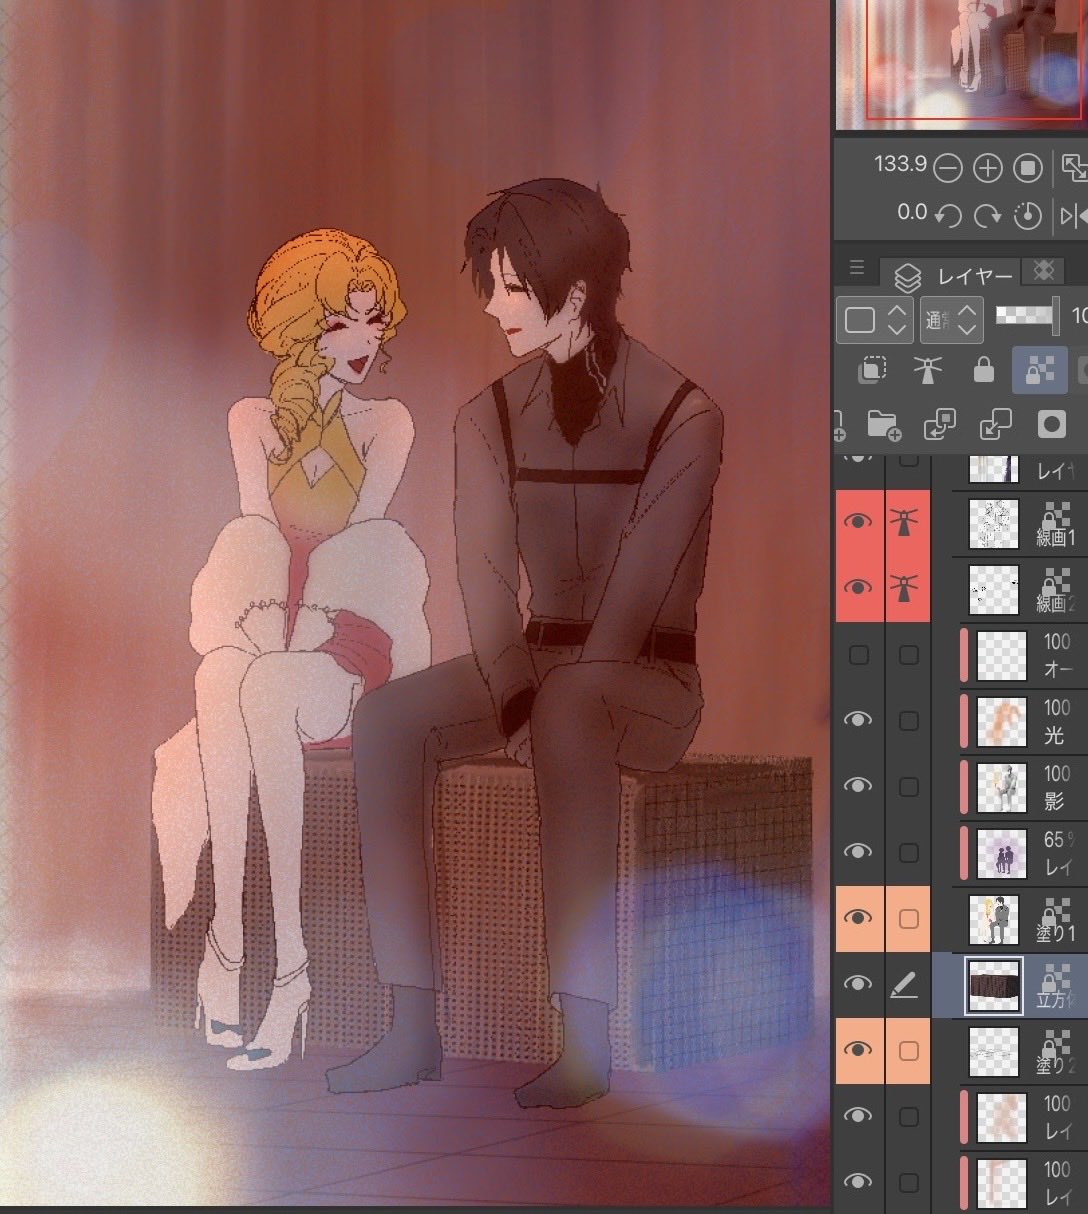The height and width of the screenshot is (1214, 1088).
Task: Click the 塗り1 layer name
Action: click(1056, 934)
